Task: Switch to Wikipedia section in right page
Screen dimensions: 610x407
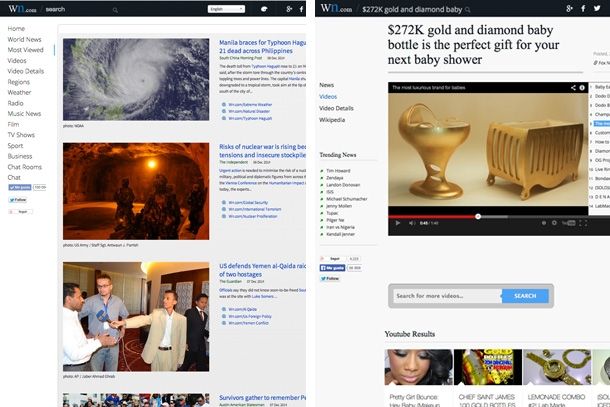Action: tap(332, 119)
